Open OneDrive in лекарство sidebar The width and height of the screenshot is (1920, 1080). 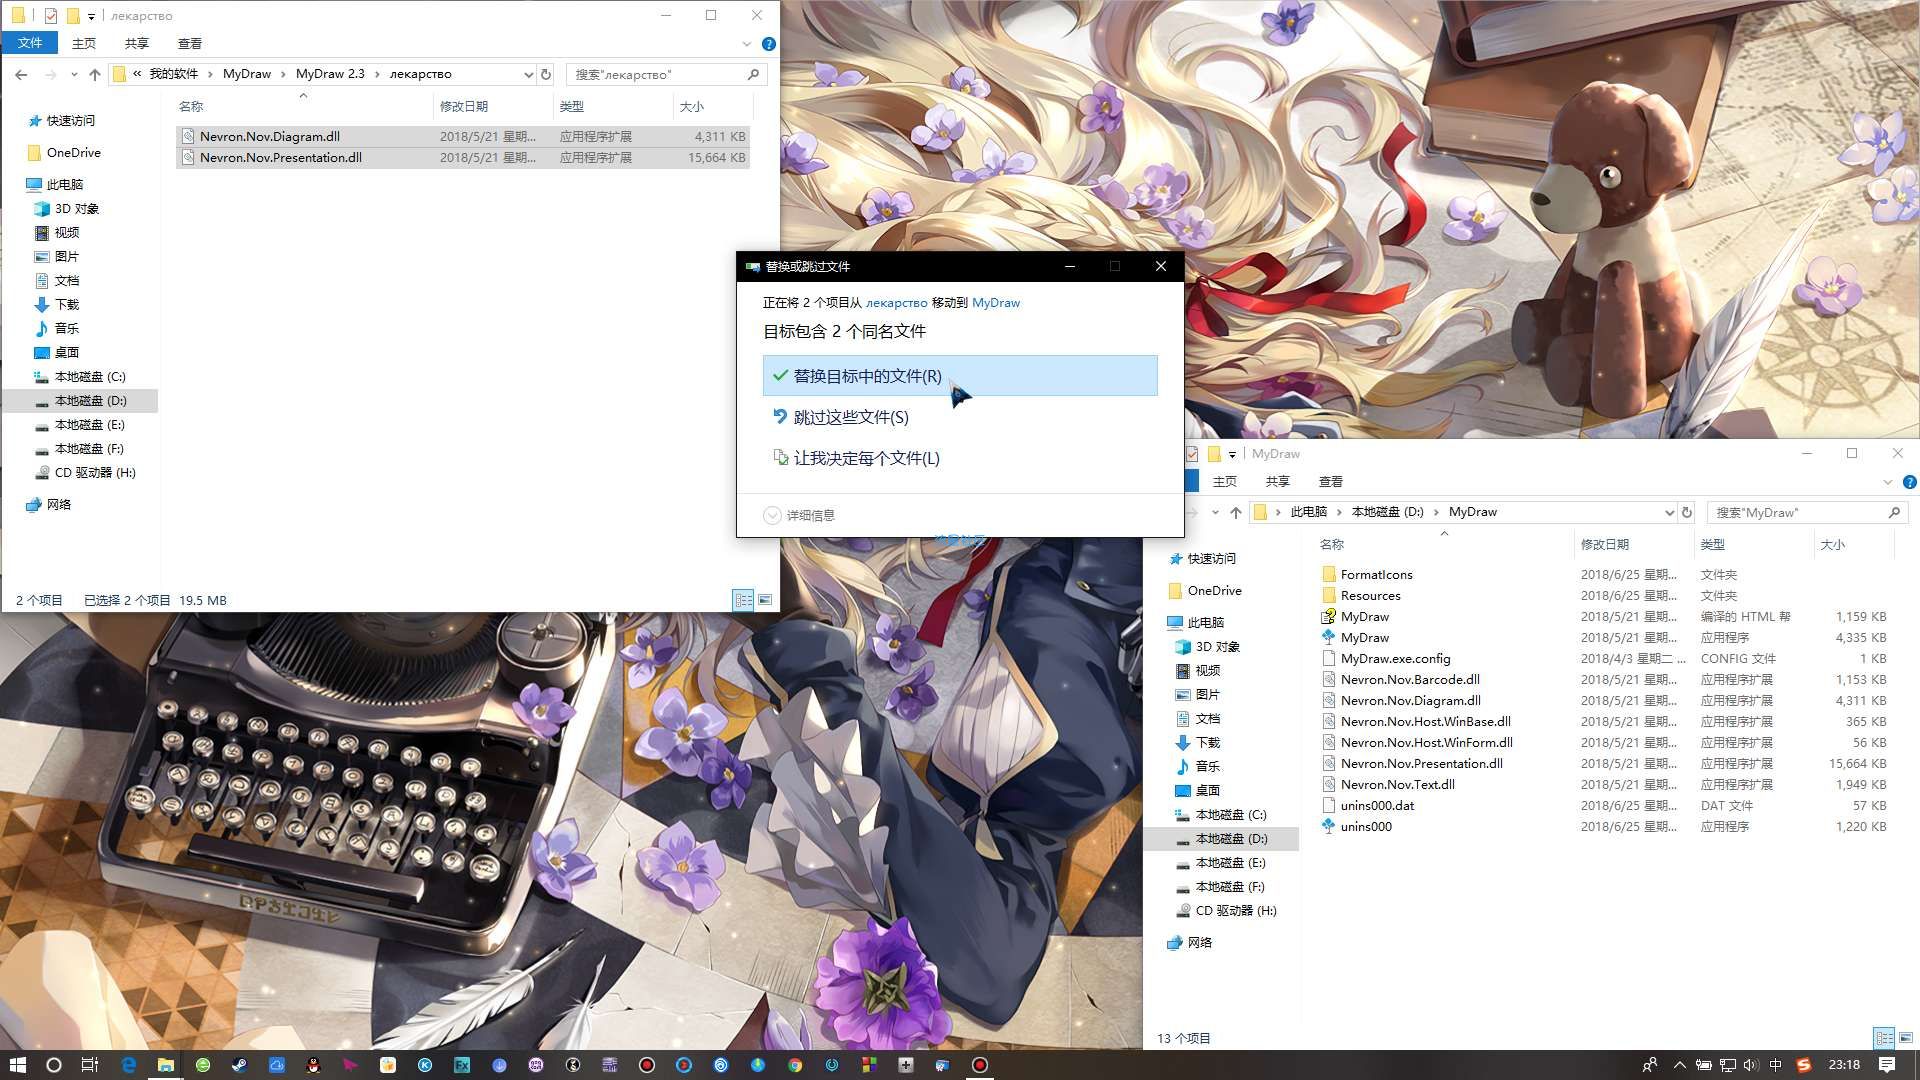pos(64,152)
